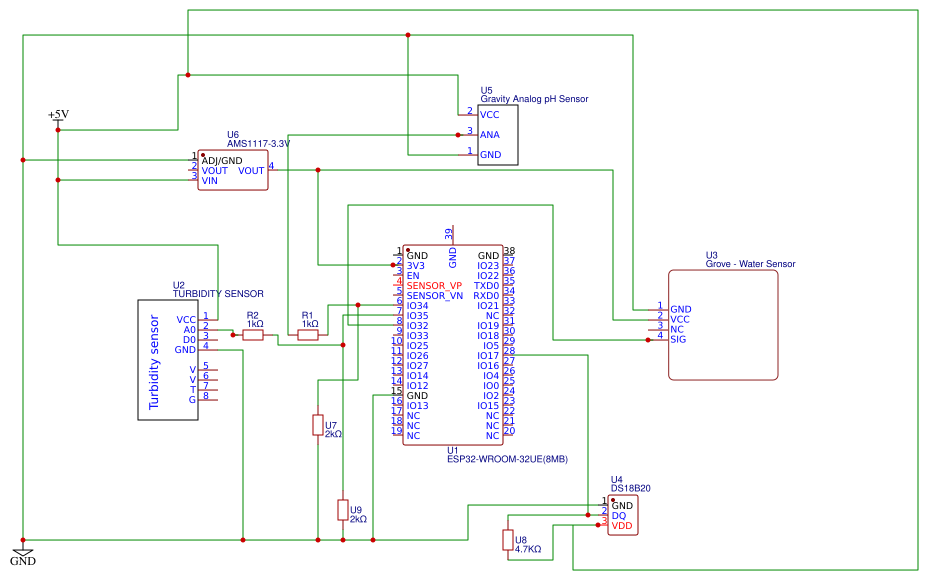Click the 'Gravity Analog pH Sensor' label
928x580 pixels.
pyautogui.click(x=534, y=99)
